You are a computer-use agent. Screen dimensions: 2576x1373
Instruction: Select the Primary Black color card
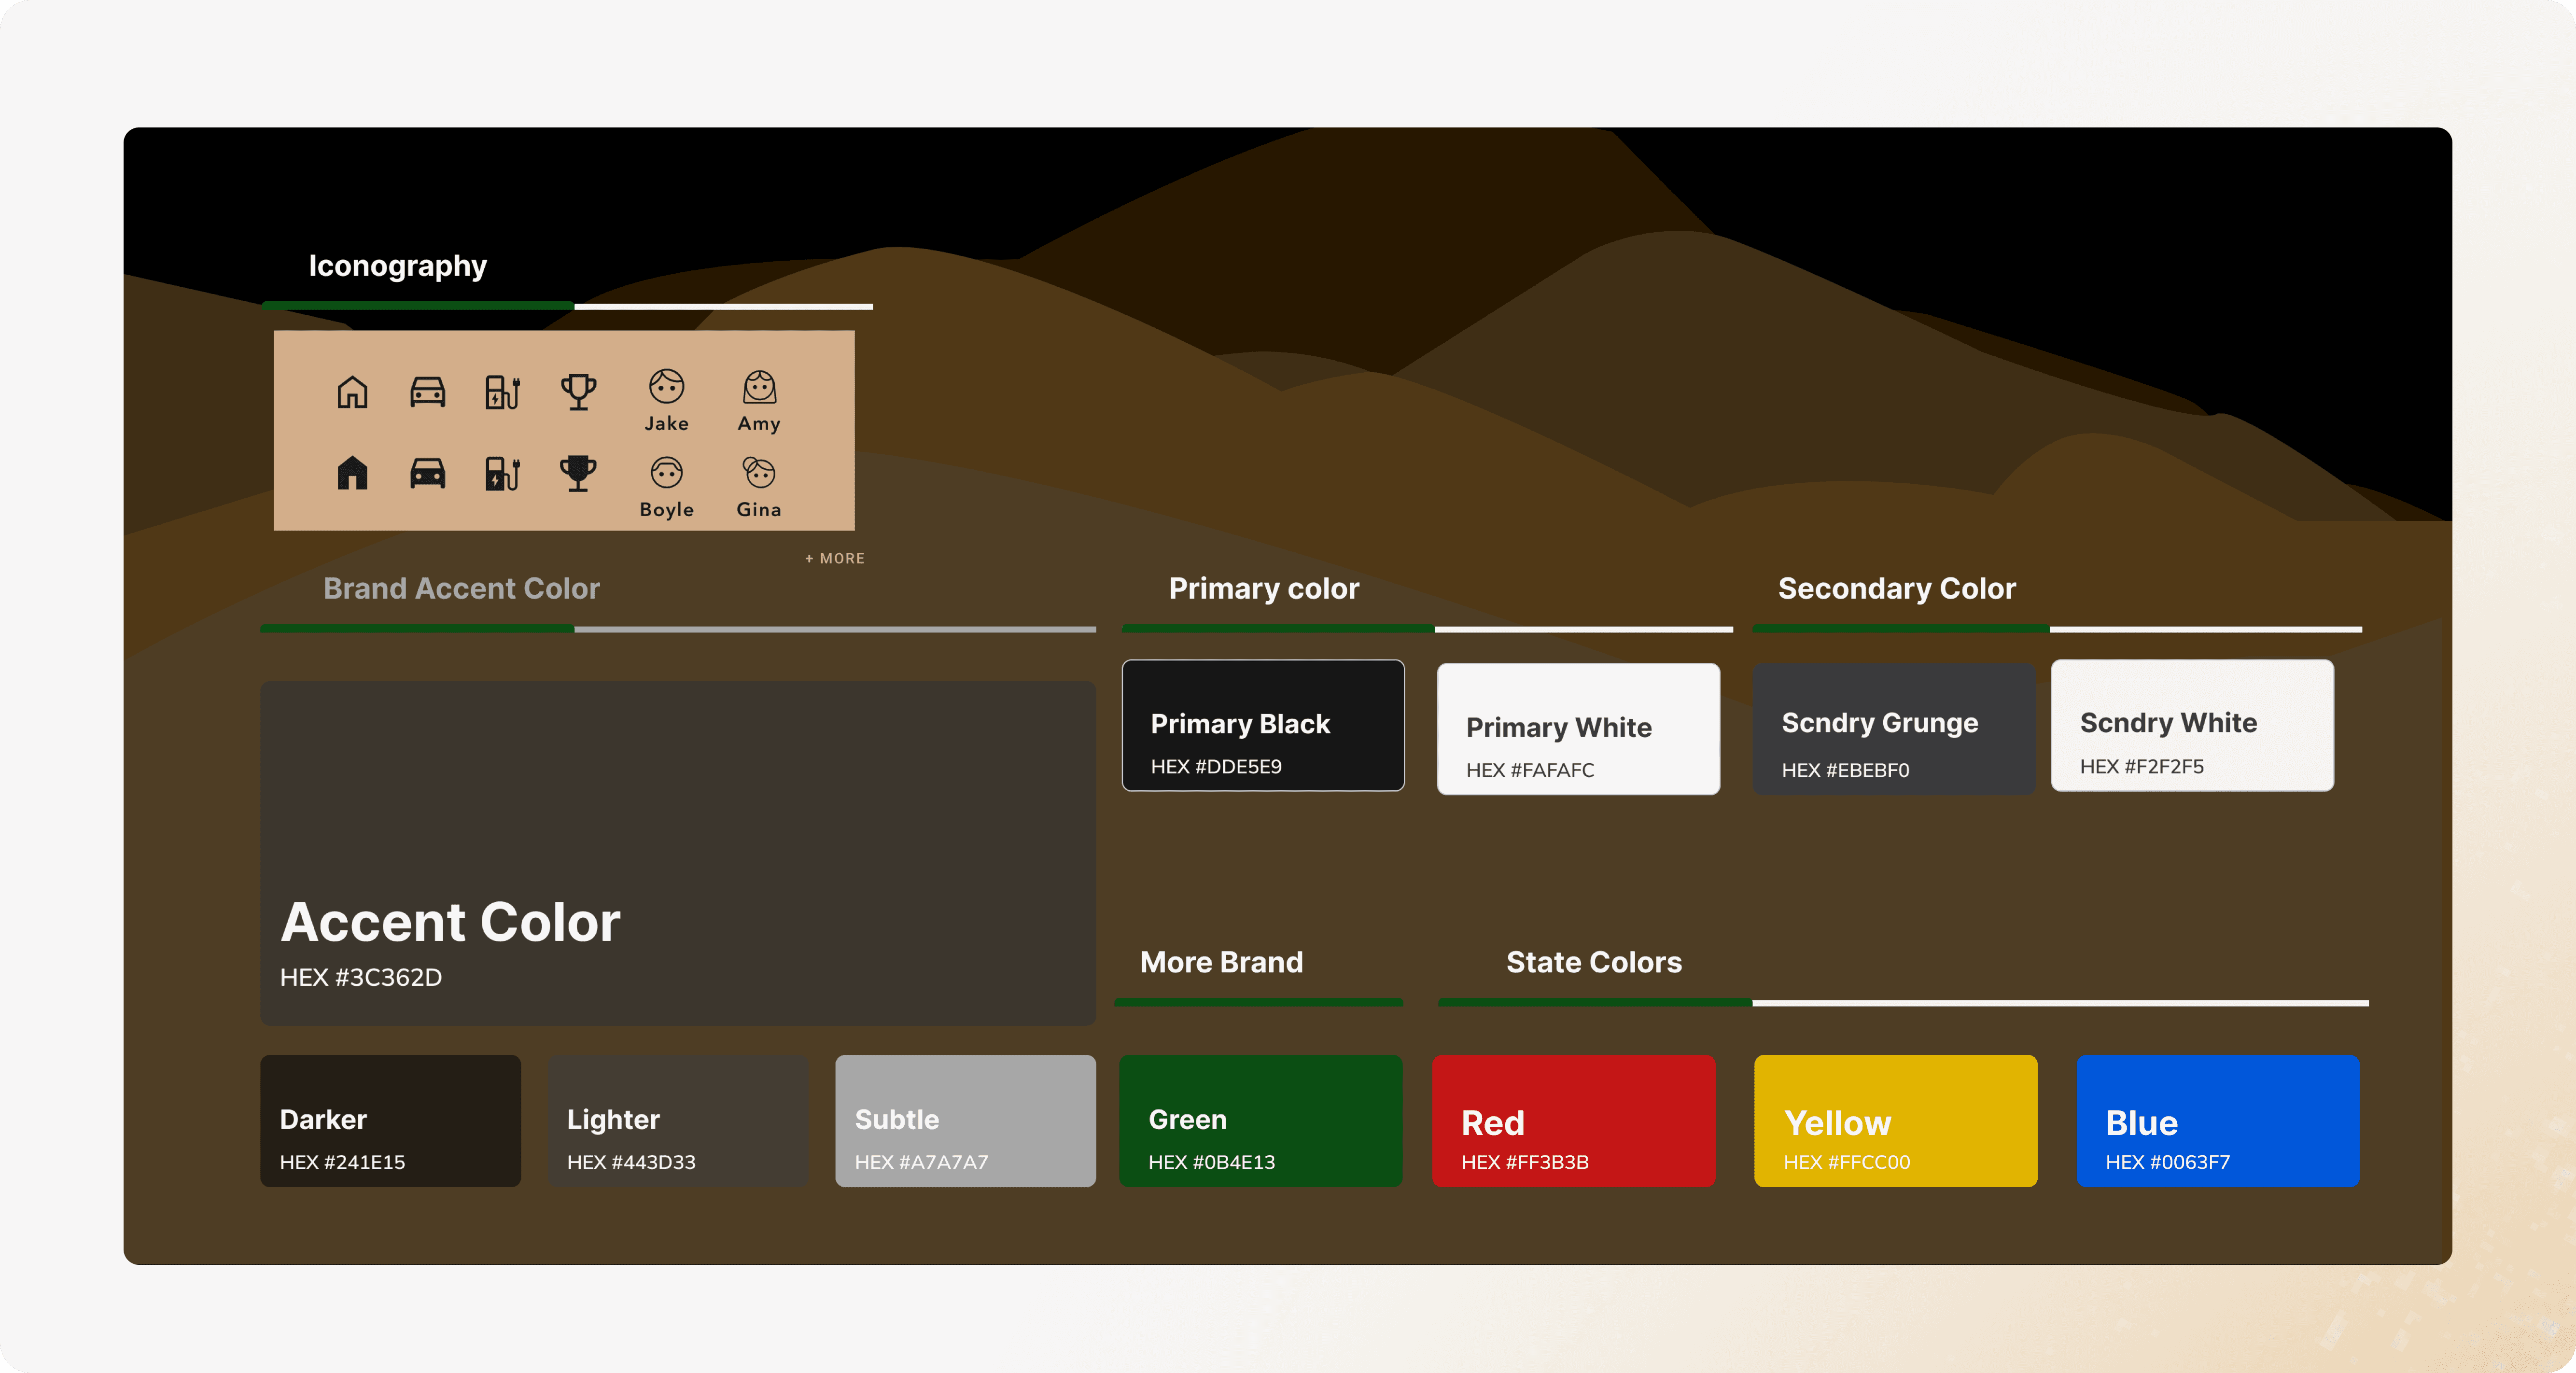coord(1262,725)
